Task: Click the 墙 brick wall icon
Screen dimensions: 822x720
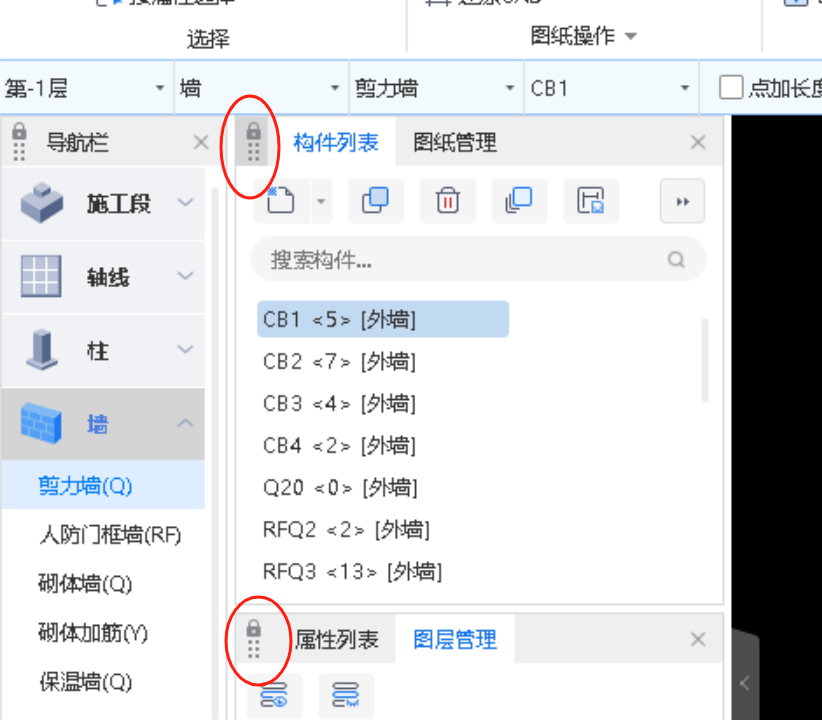Action: [41, 423]
